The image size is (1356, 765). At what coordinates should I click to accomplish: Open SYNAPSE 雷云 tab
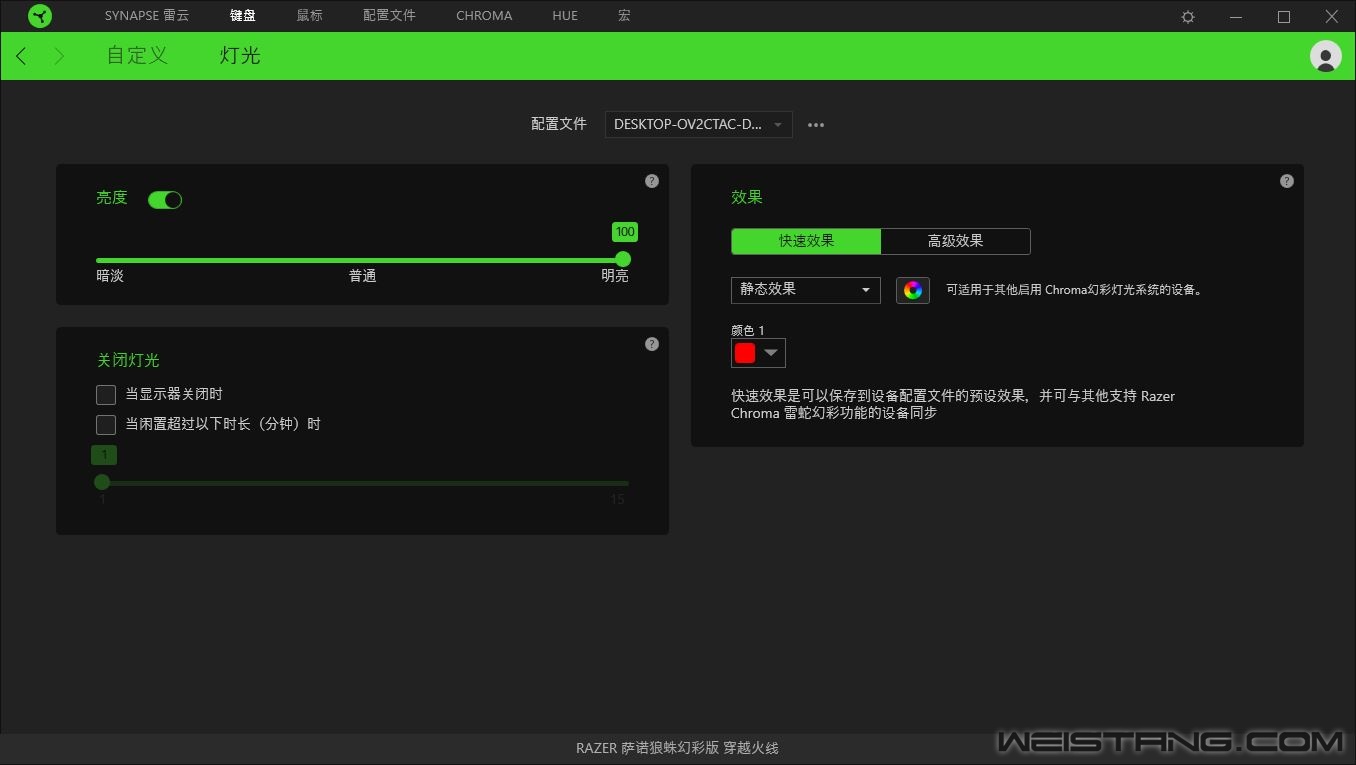(x=147, y=16)
